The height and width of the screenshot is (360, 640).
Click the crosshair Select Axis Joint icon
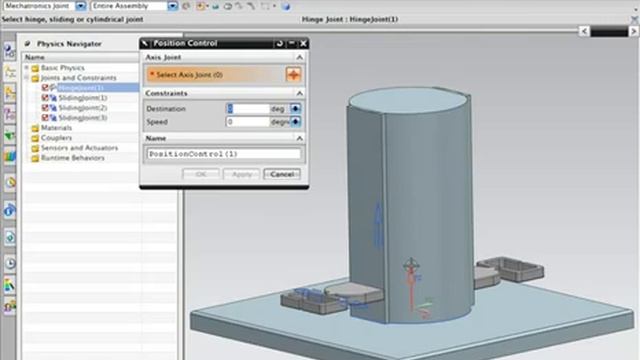click(293, 75)
